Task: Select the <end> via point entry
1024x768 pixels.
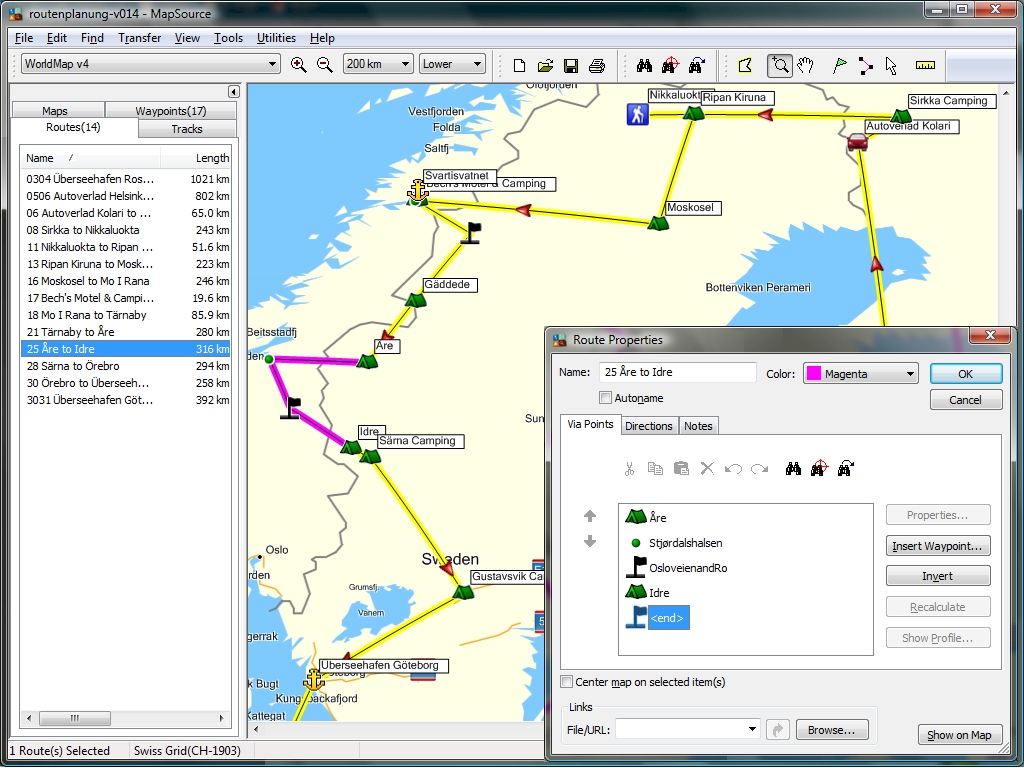Action: (x=667, y=618)
